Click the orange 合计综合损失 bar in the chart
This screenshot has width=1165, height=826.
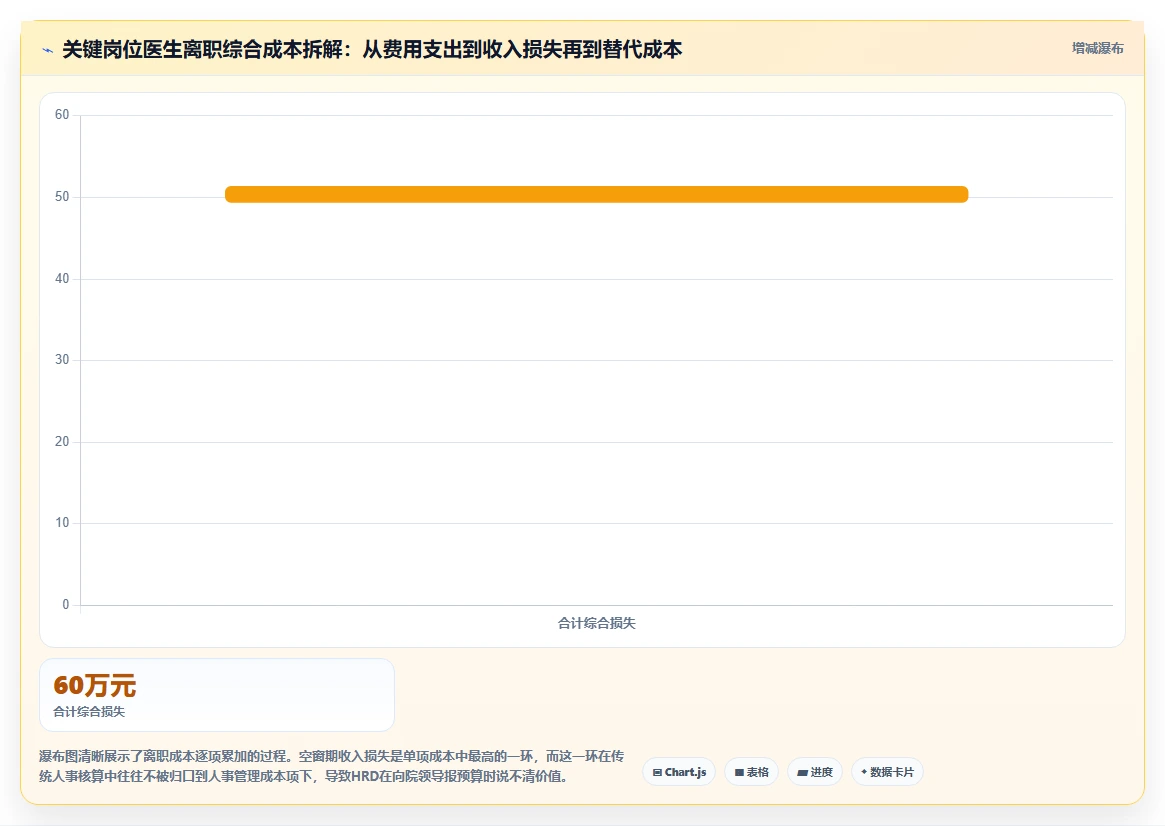click(x=597, y=194)
